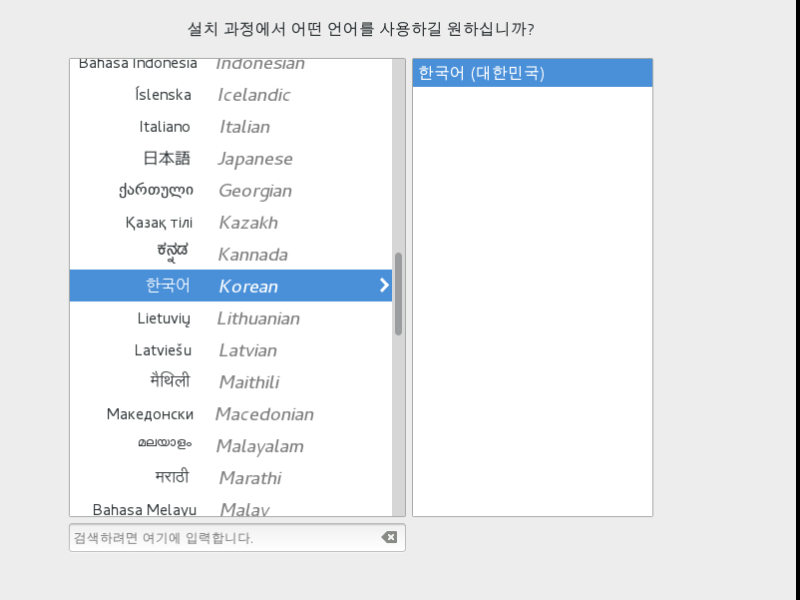Select Macedonian language row
Screen dimensions: 800x600
[x=231, y=414]
